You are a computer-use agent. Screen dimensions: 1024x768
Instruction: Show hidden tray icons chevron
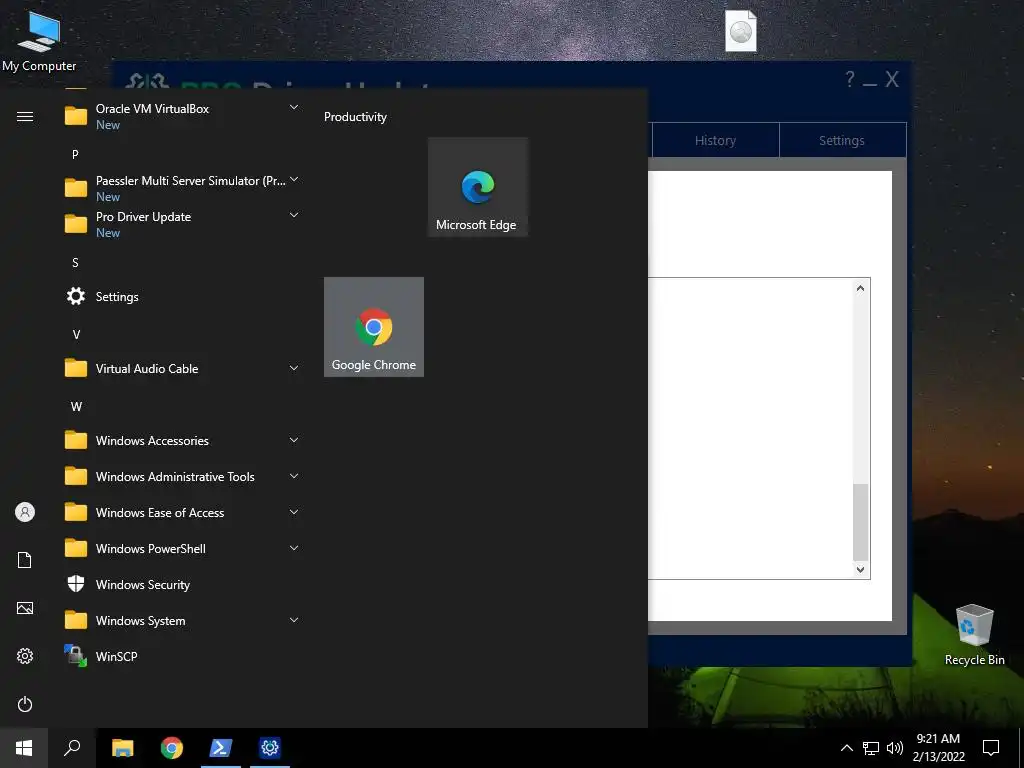[x=846, y=748]
